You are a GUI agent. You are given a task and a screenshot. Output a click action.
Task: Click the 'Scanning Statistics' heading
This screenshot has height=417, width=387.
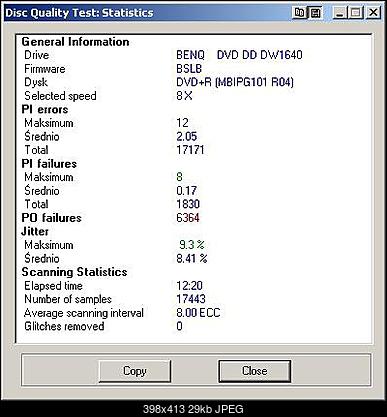pos(74,272)
